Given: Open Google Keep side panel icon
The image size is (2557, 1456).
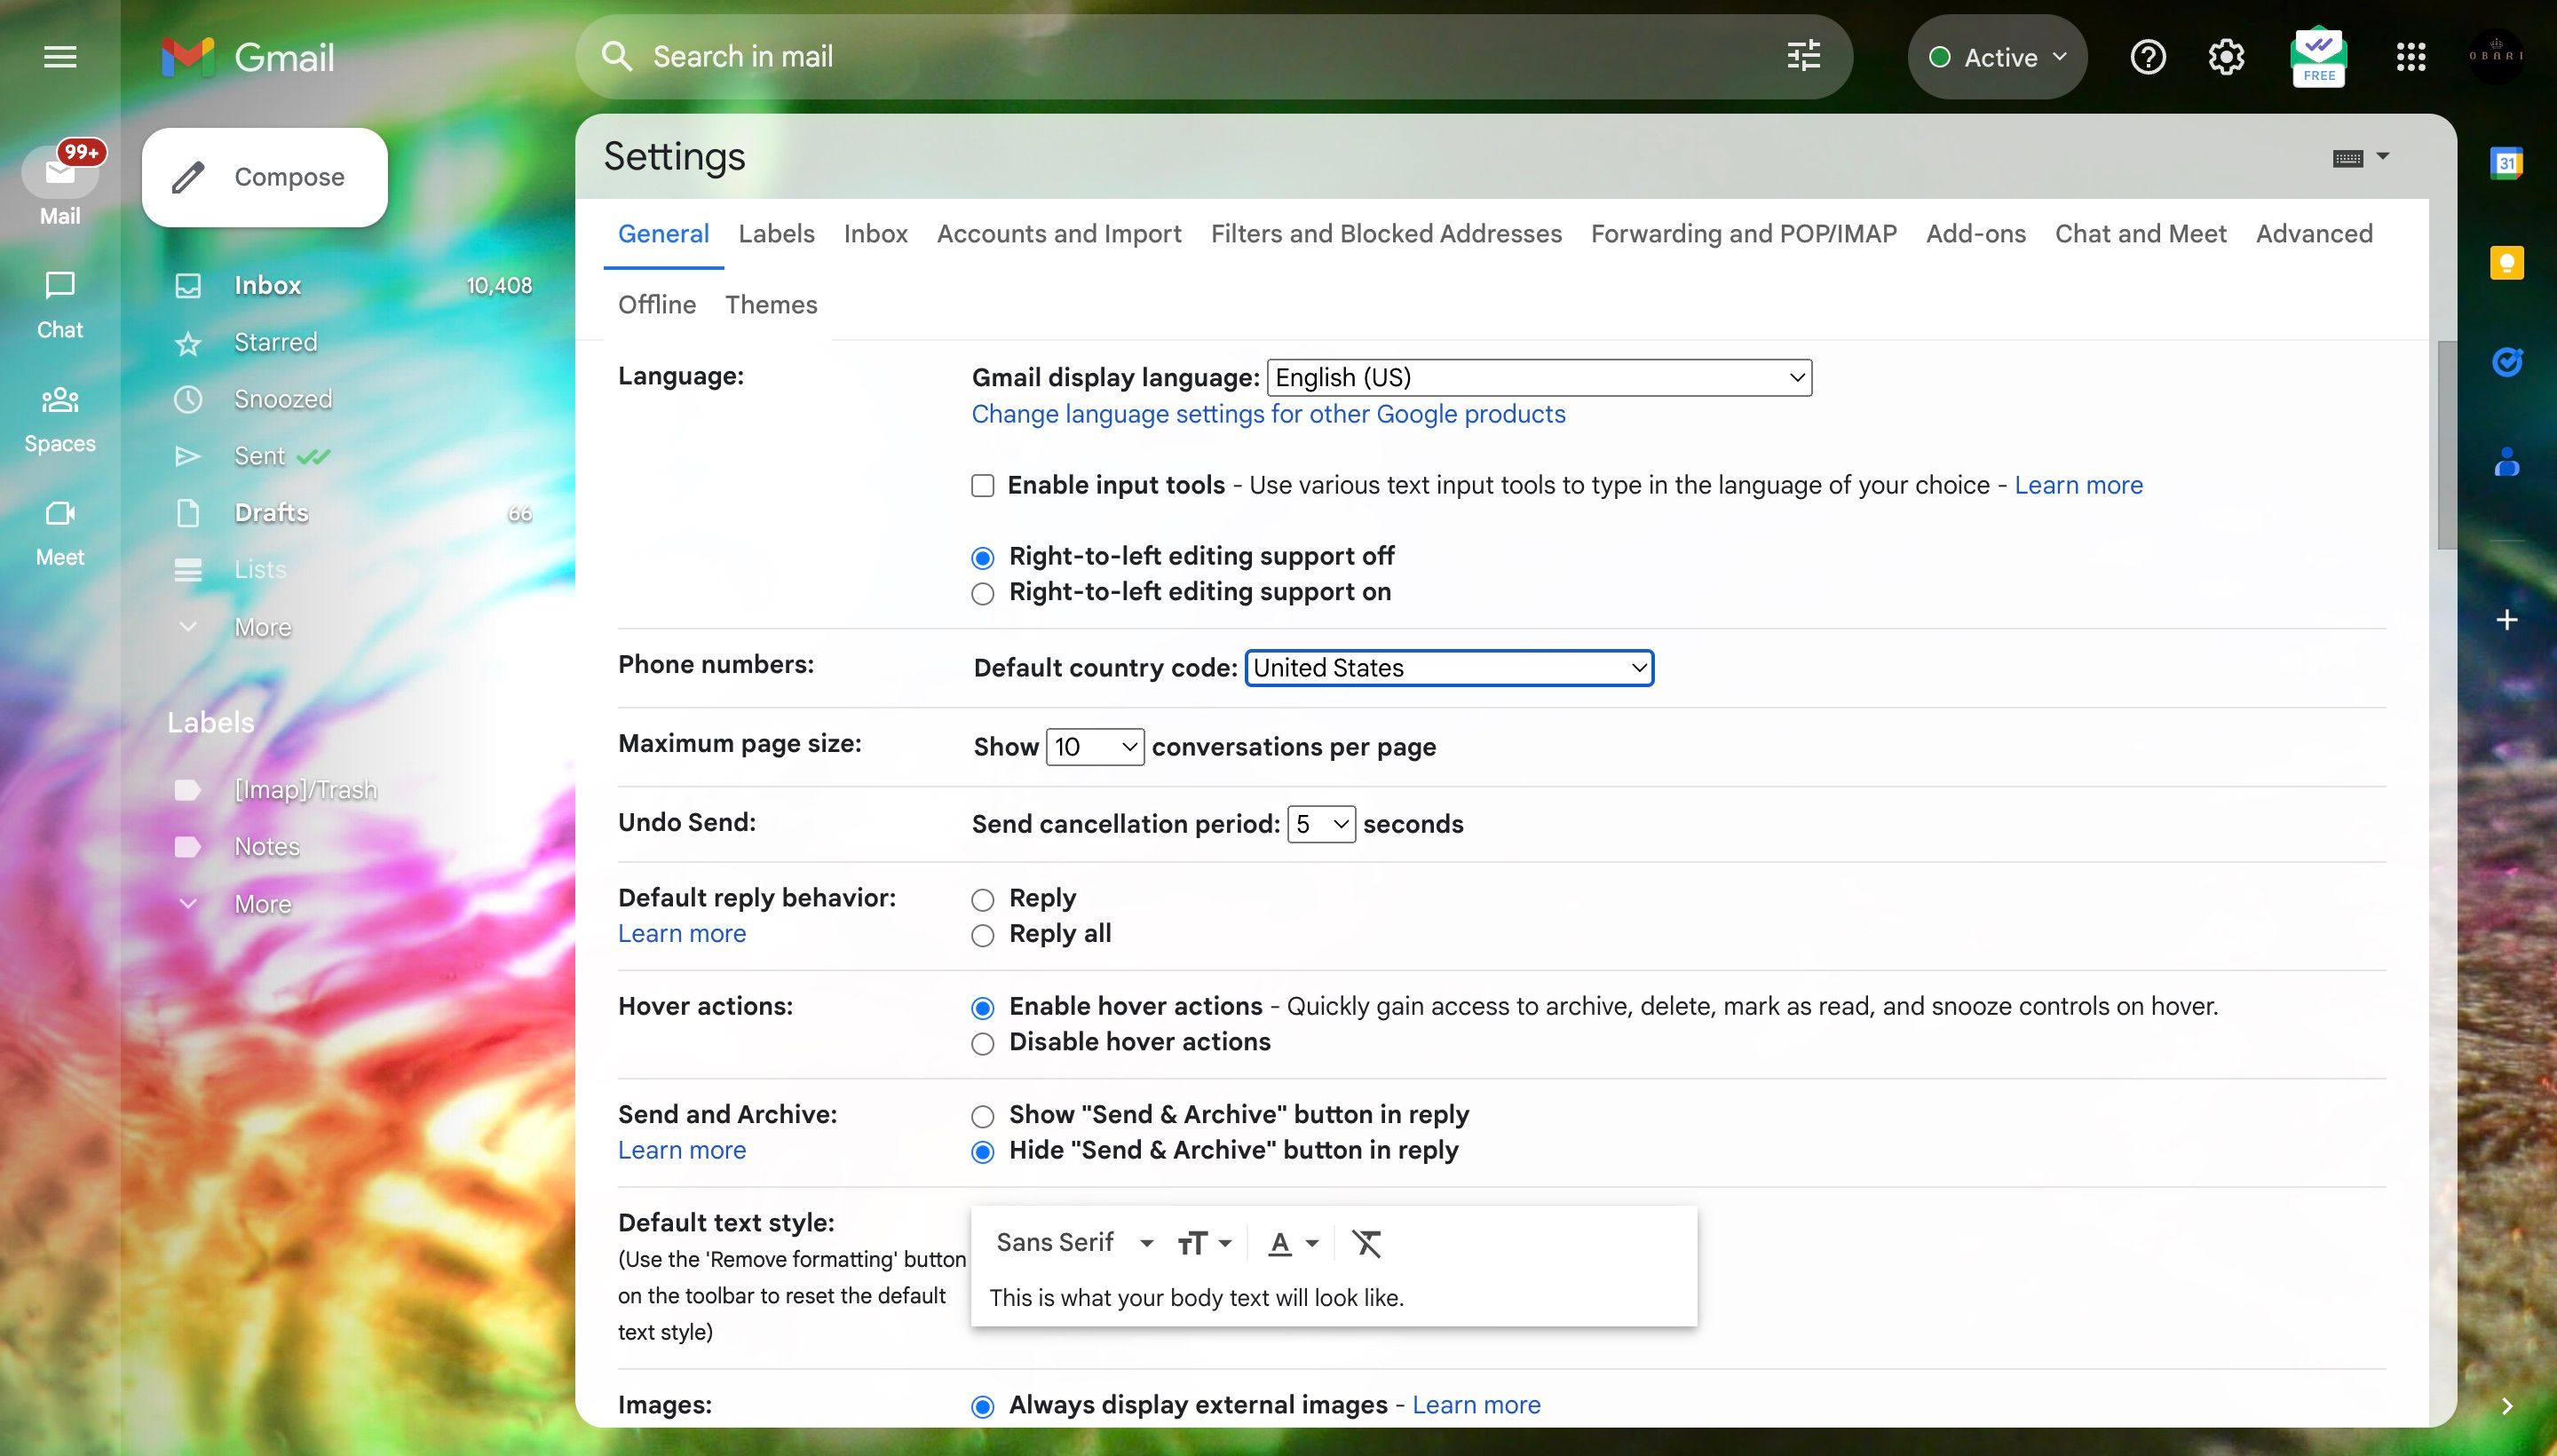Looking at the screenshot, I should (x=2506, y=263).
